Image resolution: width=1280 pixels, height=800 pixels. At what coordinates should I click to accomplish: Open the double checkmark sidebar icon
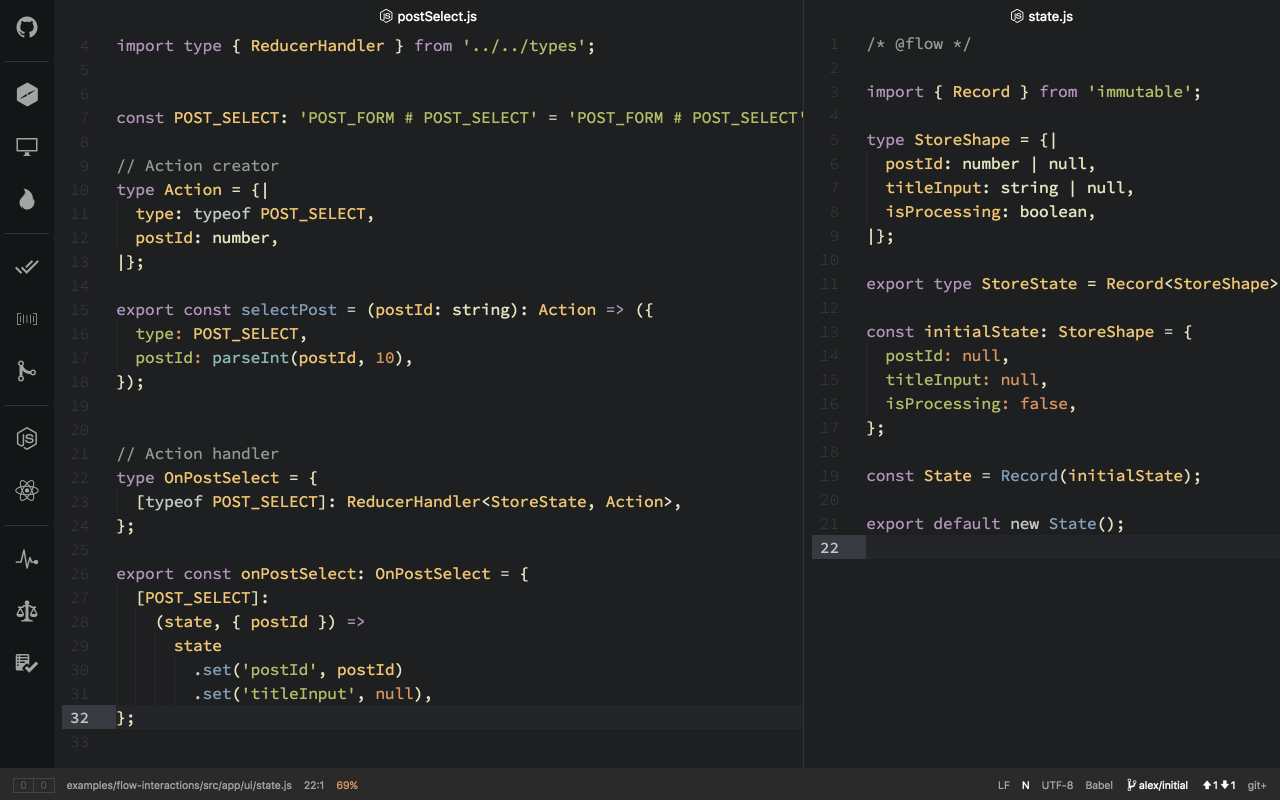click(x=27, y=267)
